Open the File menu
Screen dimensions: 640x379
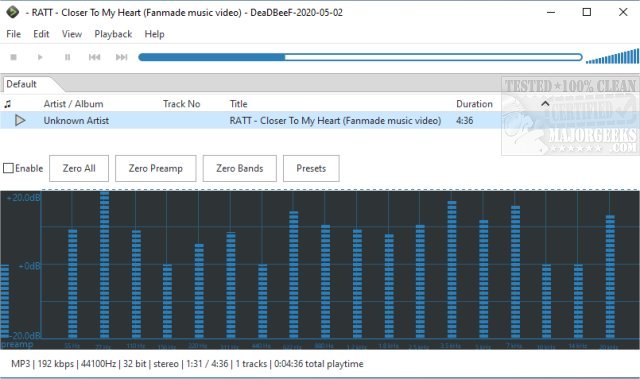[13, 34]
